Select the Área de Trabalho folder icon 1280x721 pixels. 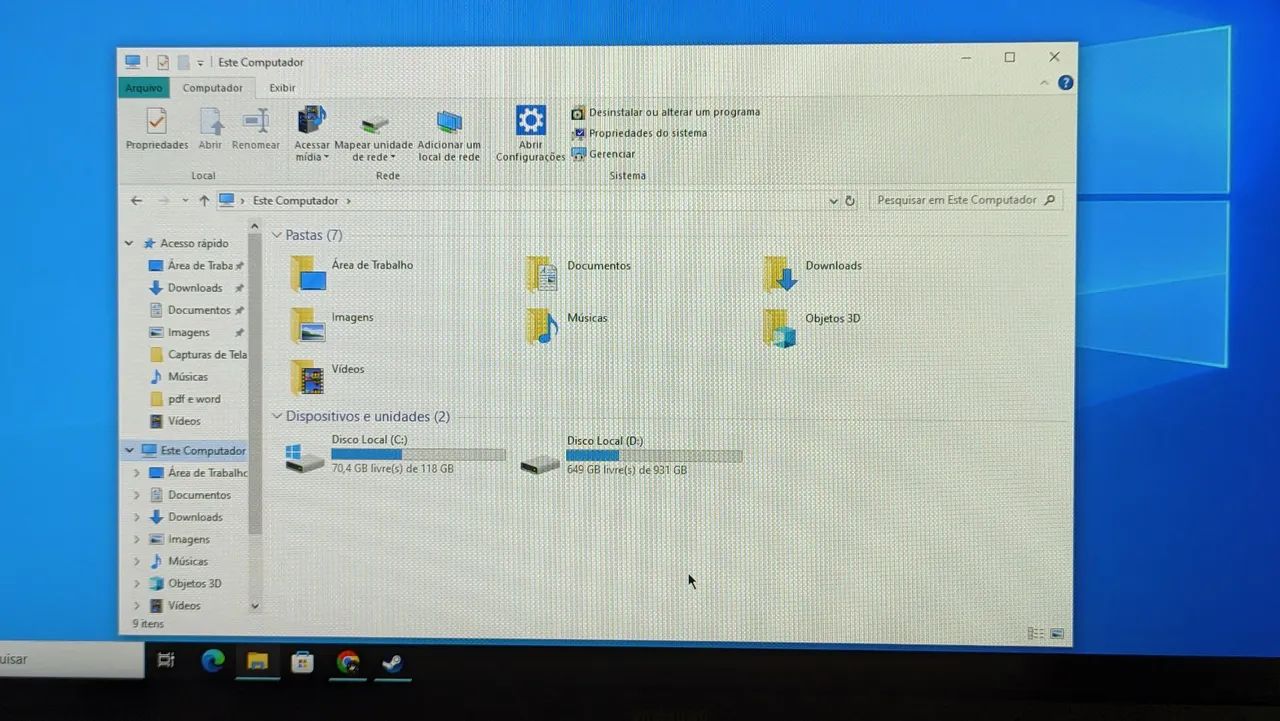pyautogui.click(x=309, y=273)
